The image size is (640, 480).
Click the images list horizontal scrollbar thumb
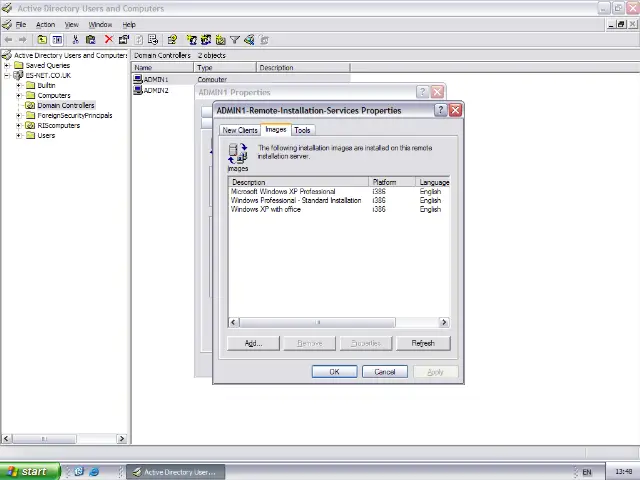point(317,322)
